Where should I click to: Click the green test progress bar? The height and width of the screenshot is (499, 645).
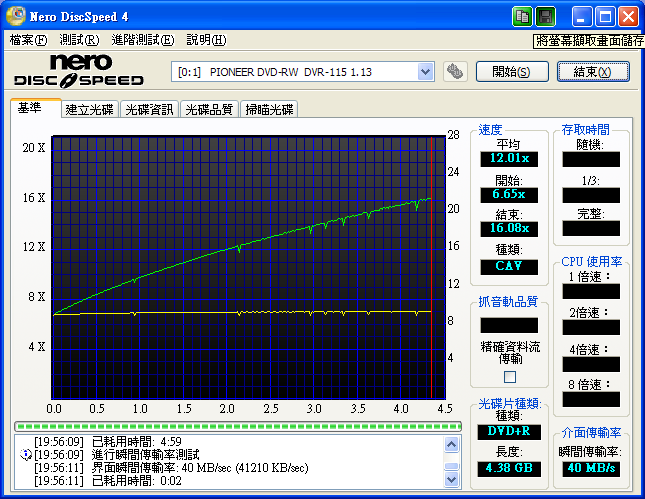point(235,426)
